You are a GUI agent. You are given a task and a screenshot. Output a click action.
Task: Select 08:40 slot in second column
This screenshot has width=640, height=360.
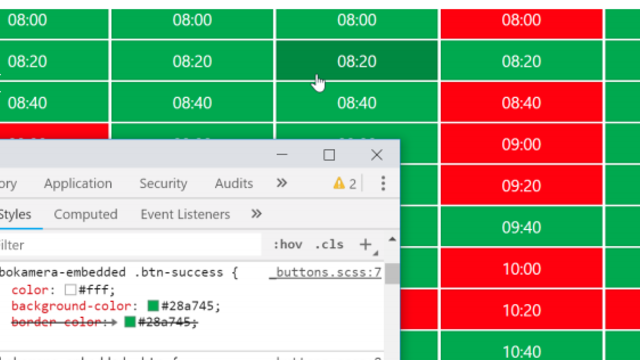tap(192, 102)
